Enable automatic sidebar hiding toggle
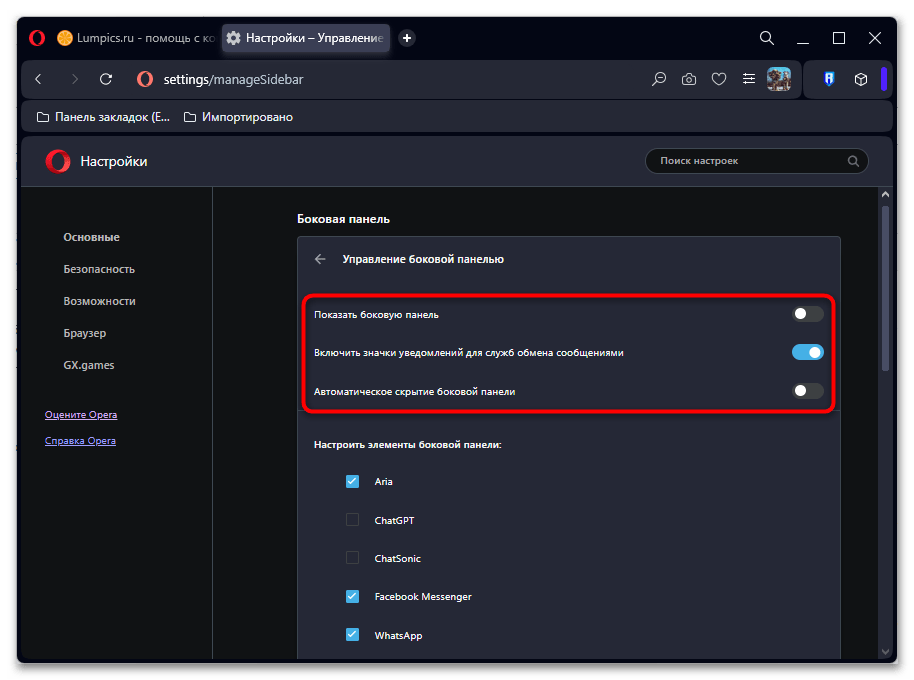 point(808,391)
